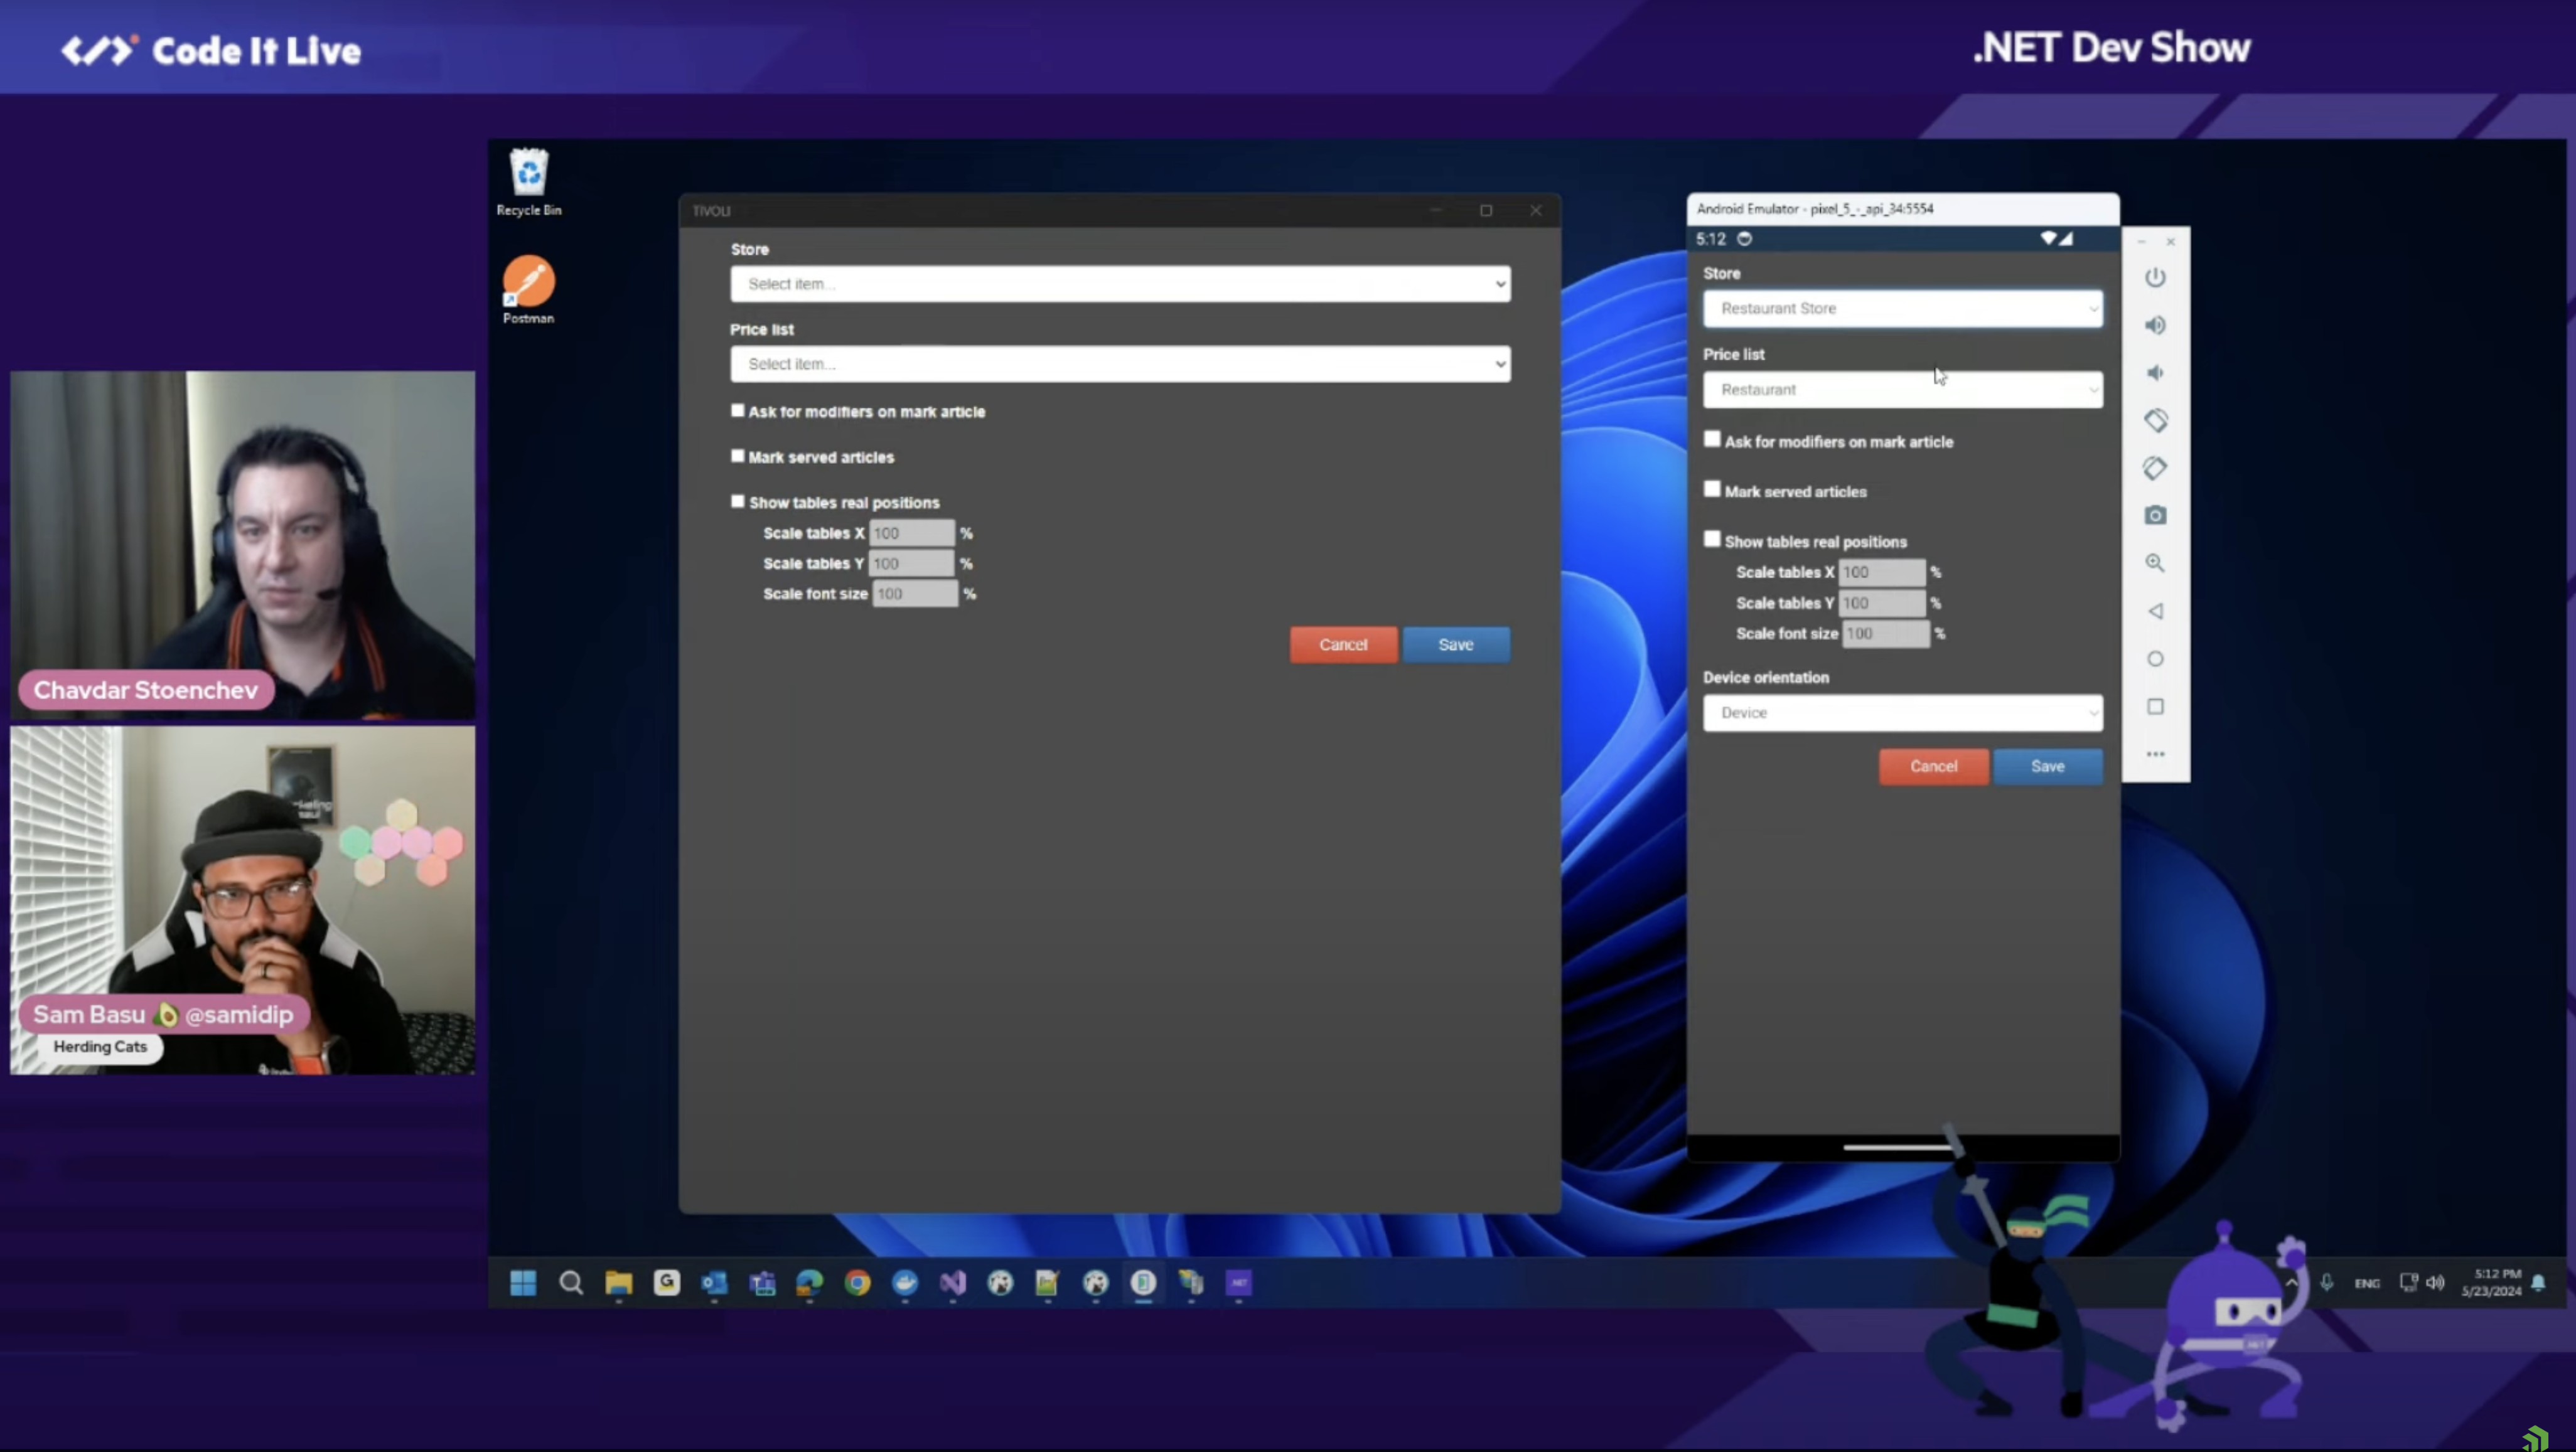This screenshot has height=1452, width=2576.
Task: Expand the Device orientation dropdown
Action: click(x=1903, y=713)
